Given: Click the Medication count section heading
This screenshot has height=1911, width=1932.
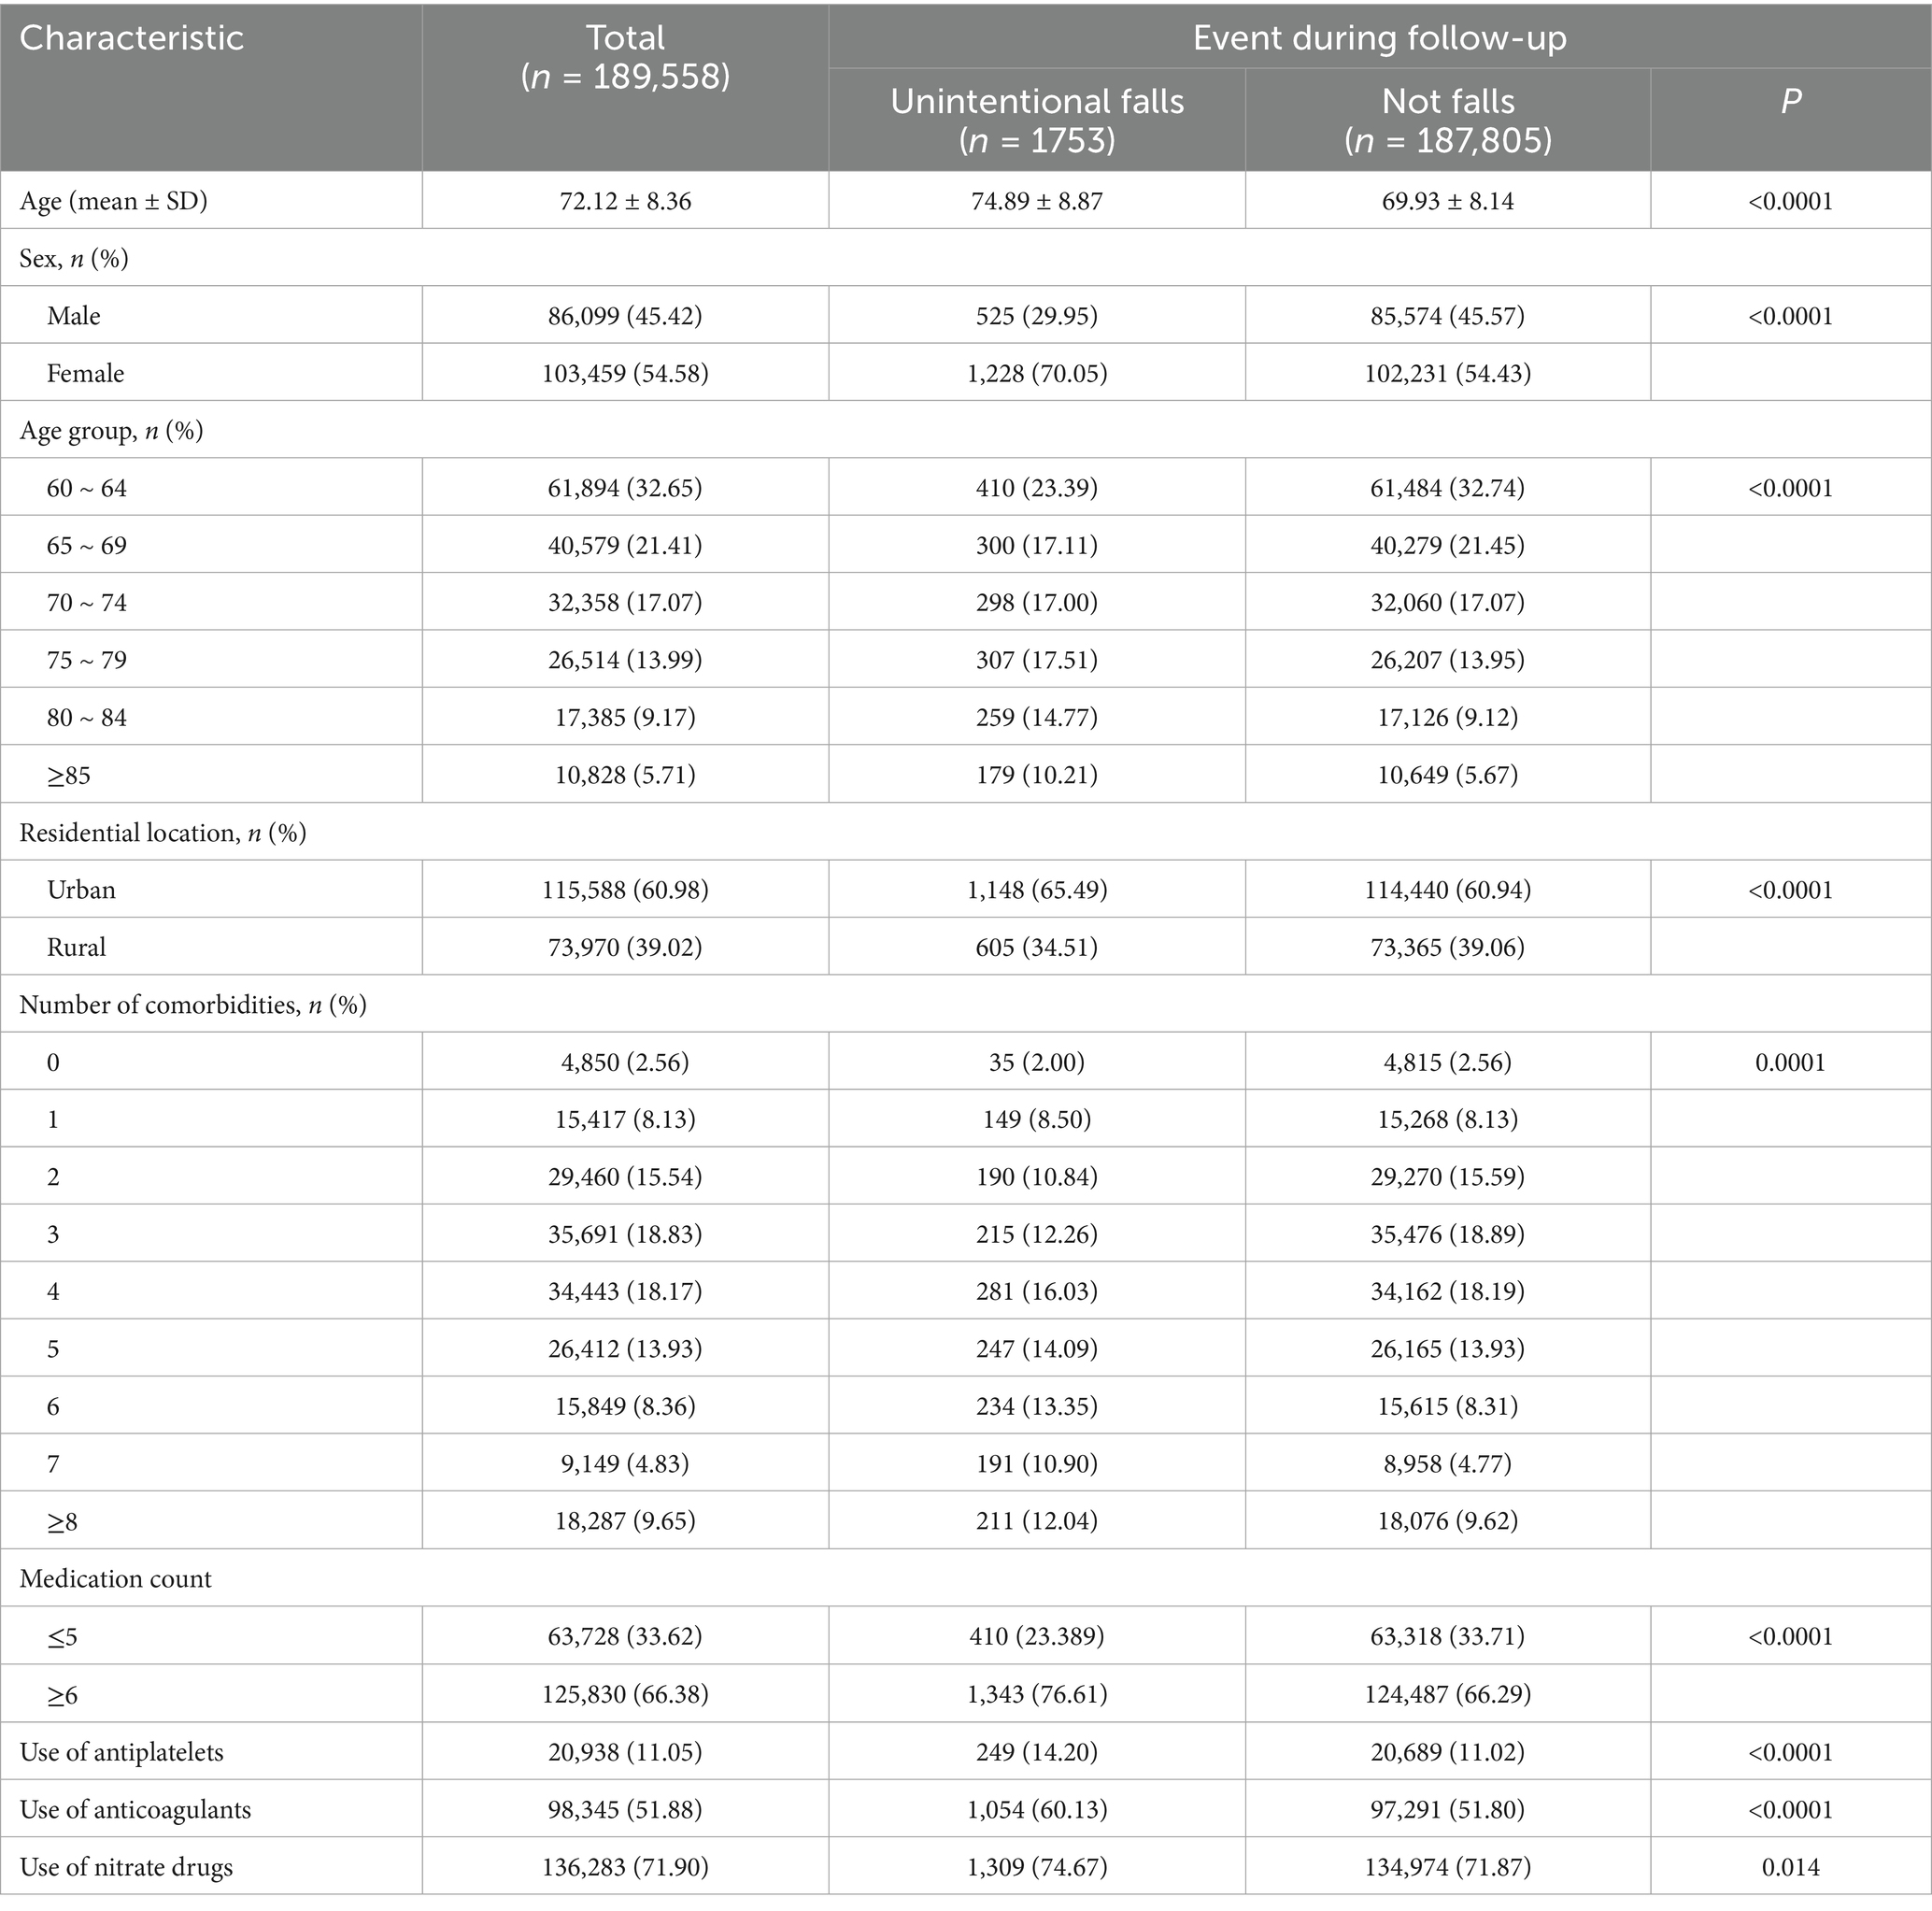Looking at the screenshot, I should pyautogui.click(x=115, y=1579).
